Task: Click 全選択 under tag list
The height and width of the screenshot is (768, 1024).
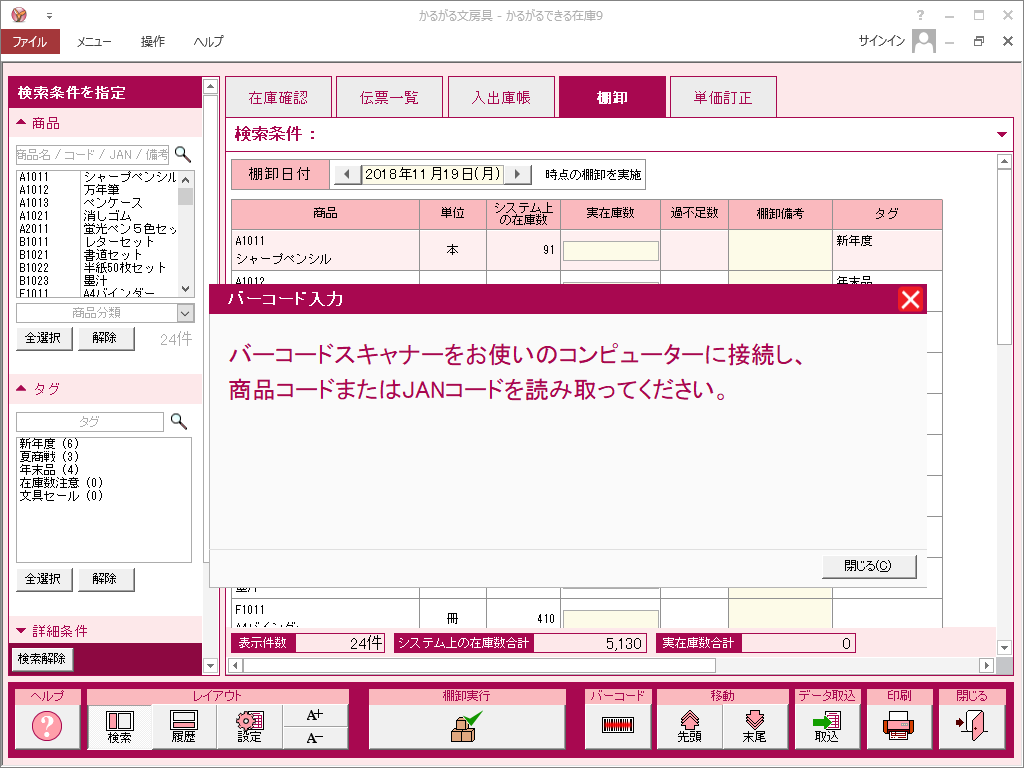Action: (44, 579)
